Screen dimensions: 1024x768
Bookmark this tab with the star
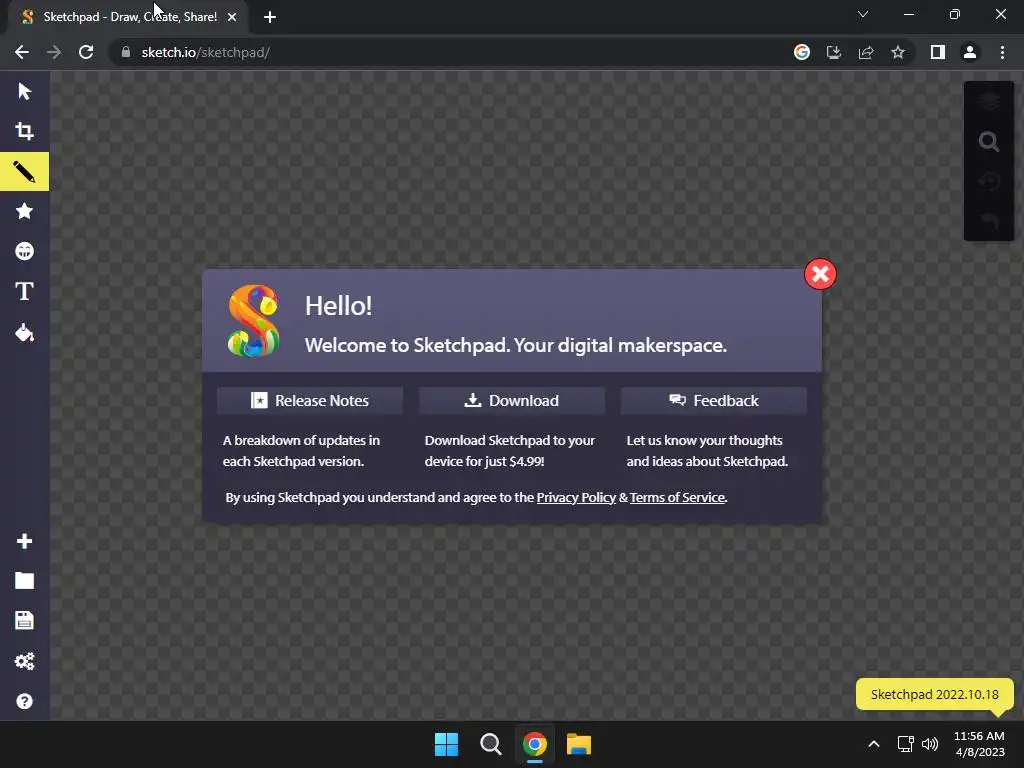coord(898,52)
